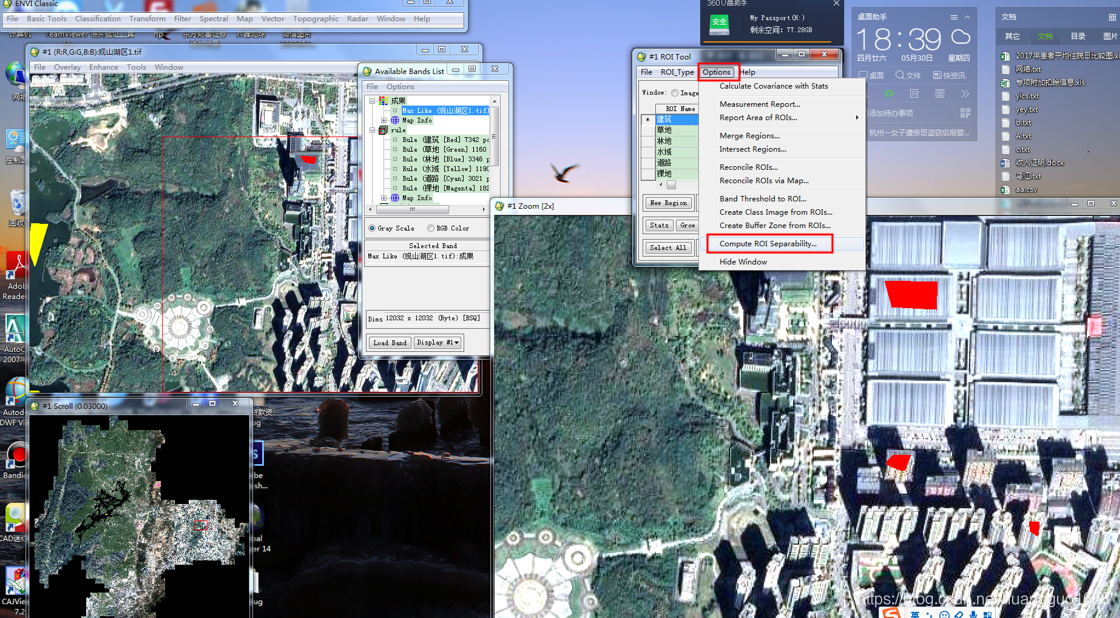This screenshot has width=1120, height=618.
Task: Click the Select All button in ROI Tool
Action: coord(668,248)
